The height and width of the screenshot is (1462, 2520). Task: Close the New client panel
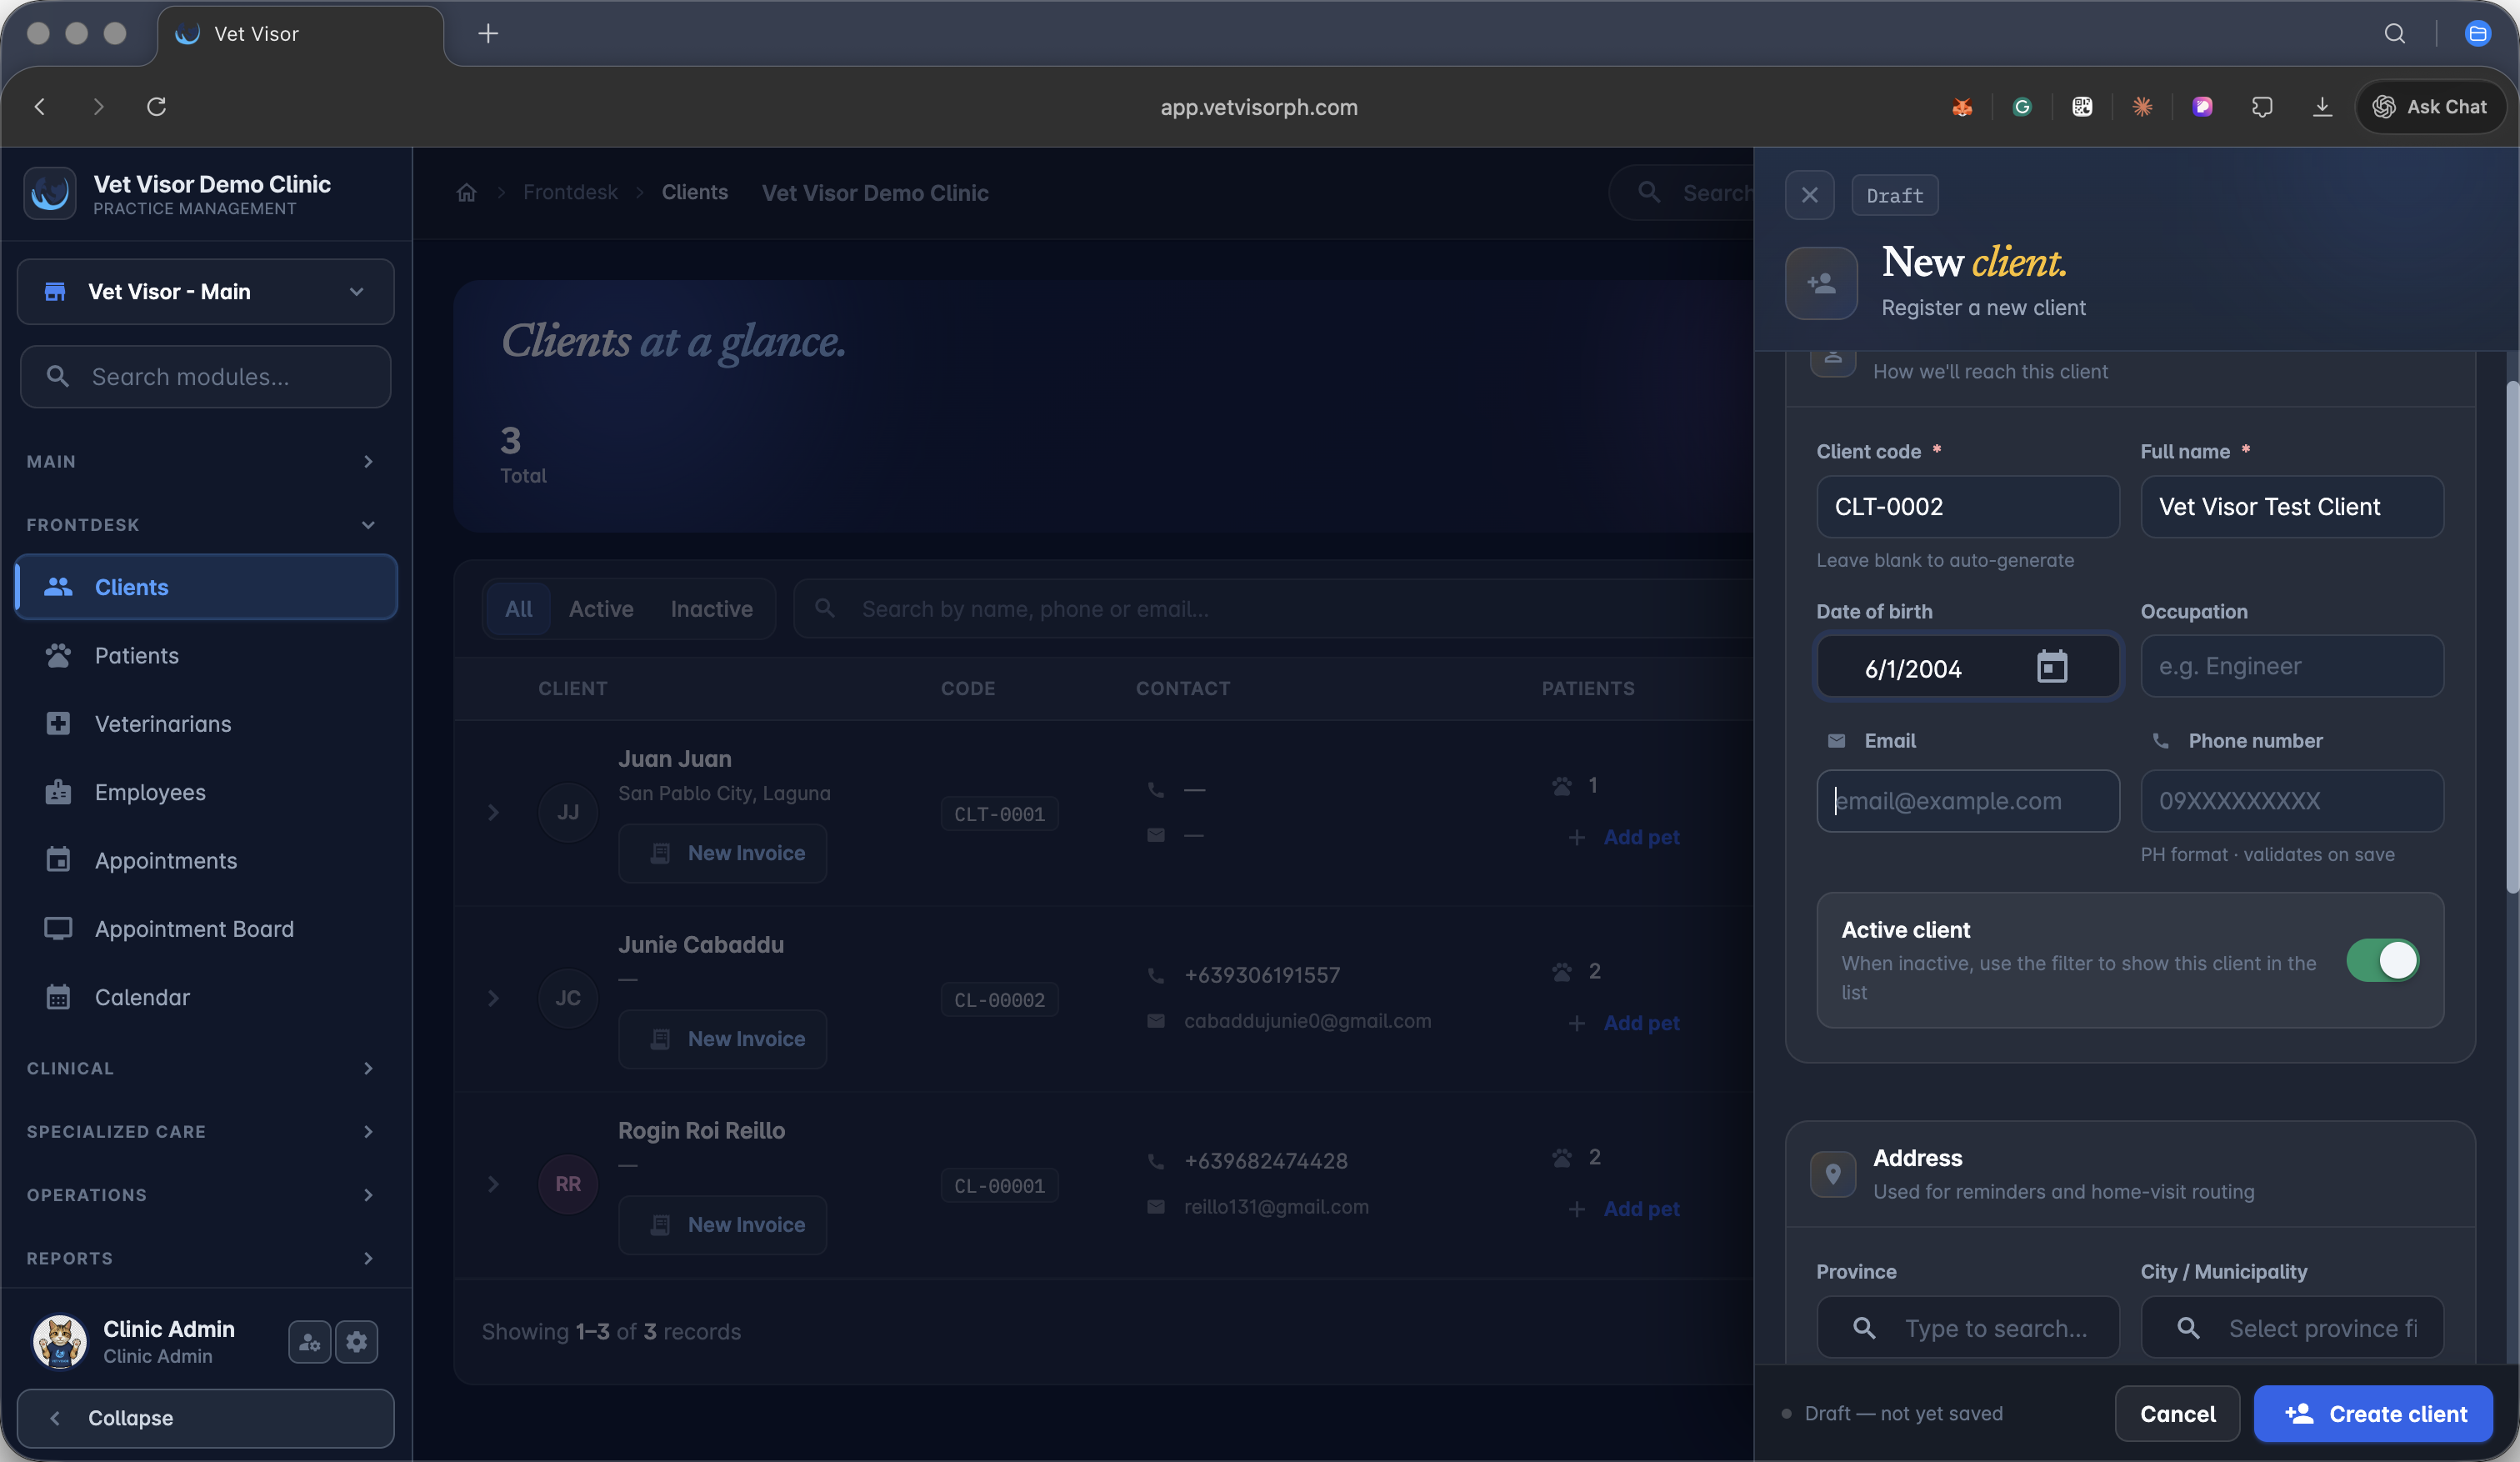(x=1810, y=195)
